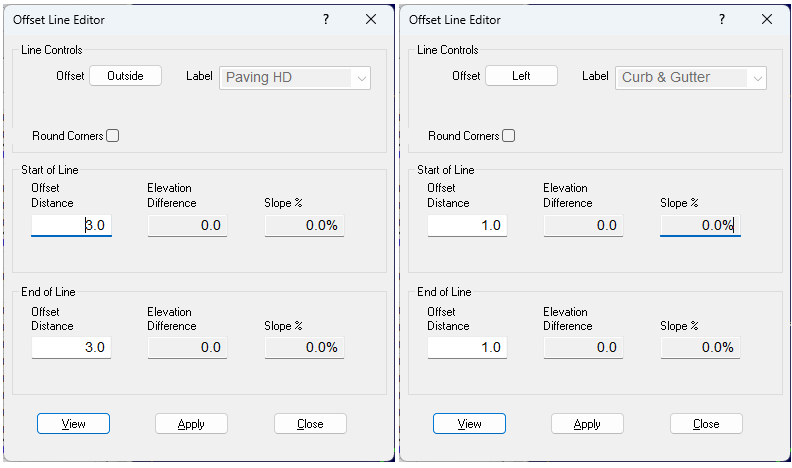Image resolution: width=792 pixels, height=468 pixels.
Task: Click Start of Line offset distance field showing 3.0
Action: pos(71,226)
